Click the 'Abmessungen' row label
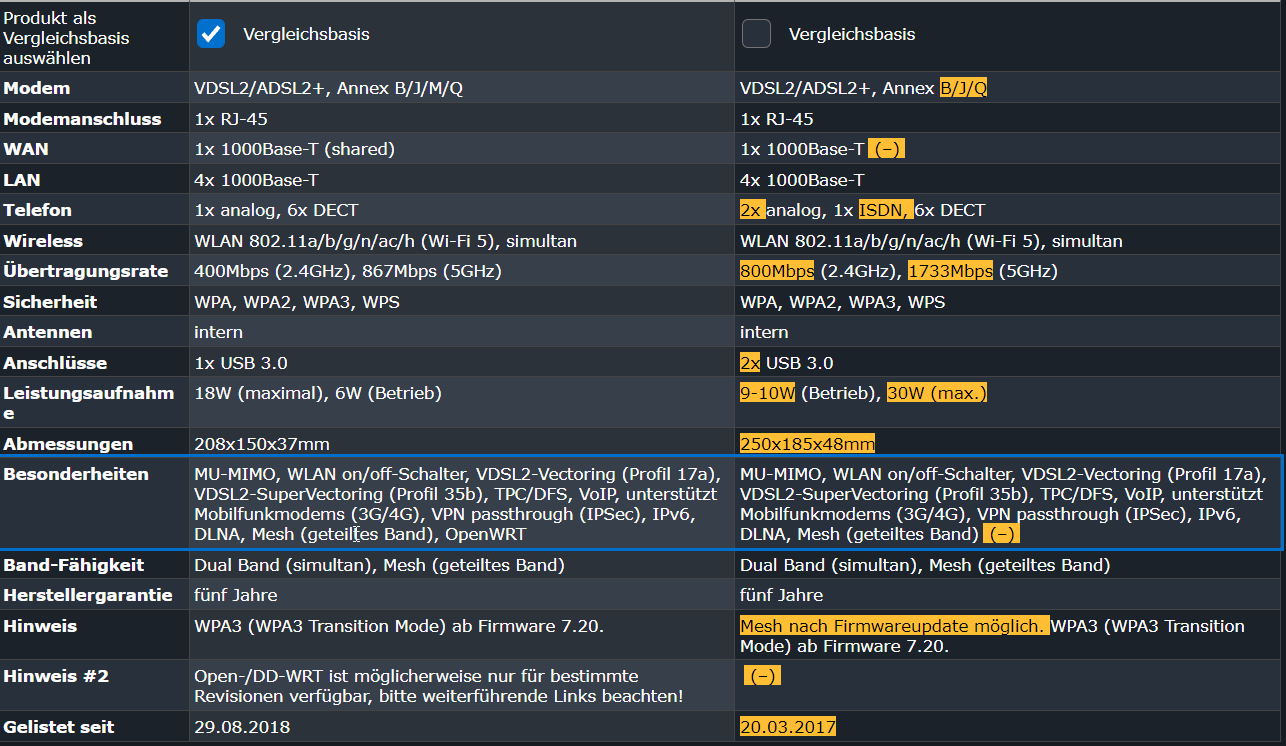 click(x=68, y=444)
